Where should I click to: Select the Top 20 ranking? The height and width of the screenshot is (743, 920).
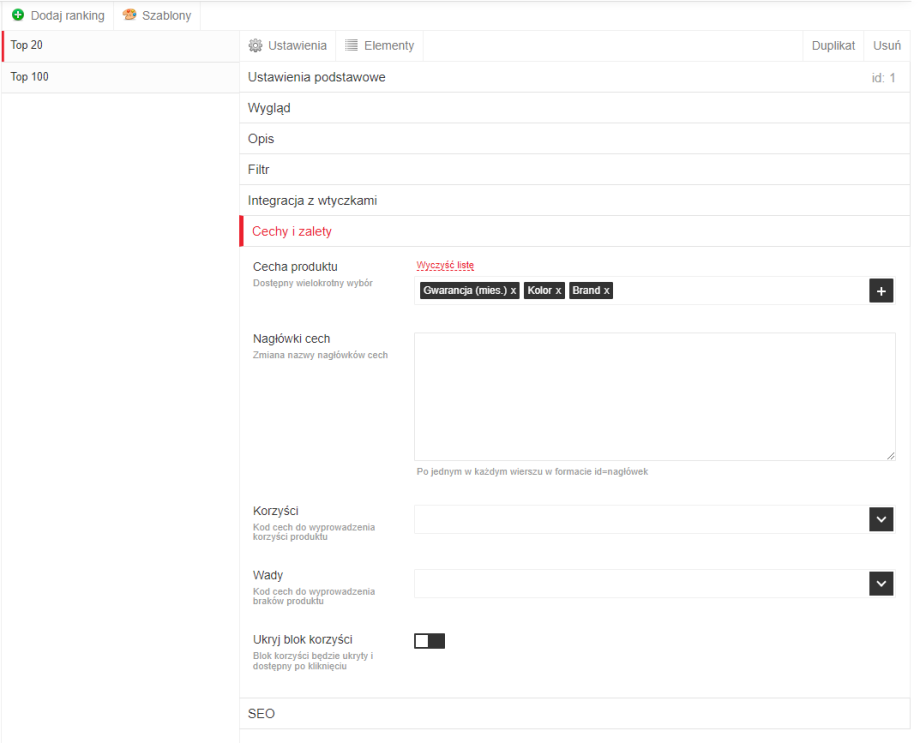click(27, 46)
